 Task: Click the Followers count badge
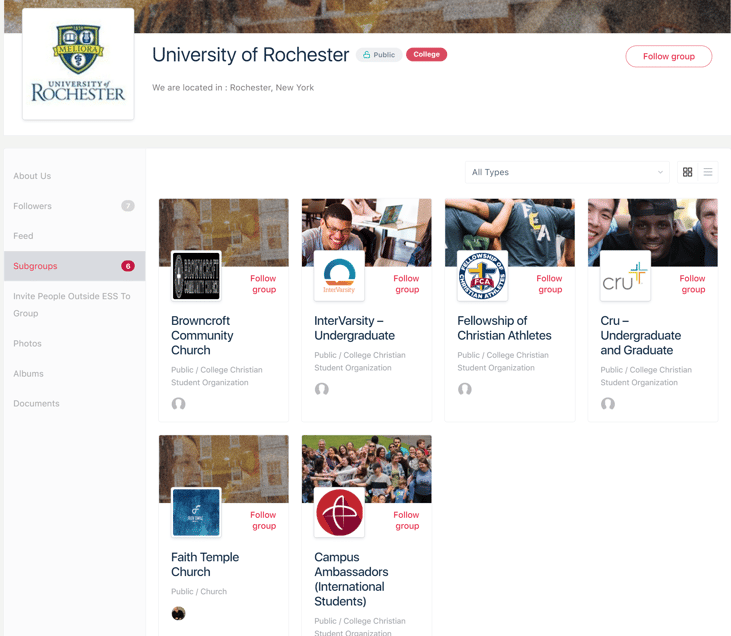(x=128, y=206)
